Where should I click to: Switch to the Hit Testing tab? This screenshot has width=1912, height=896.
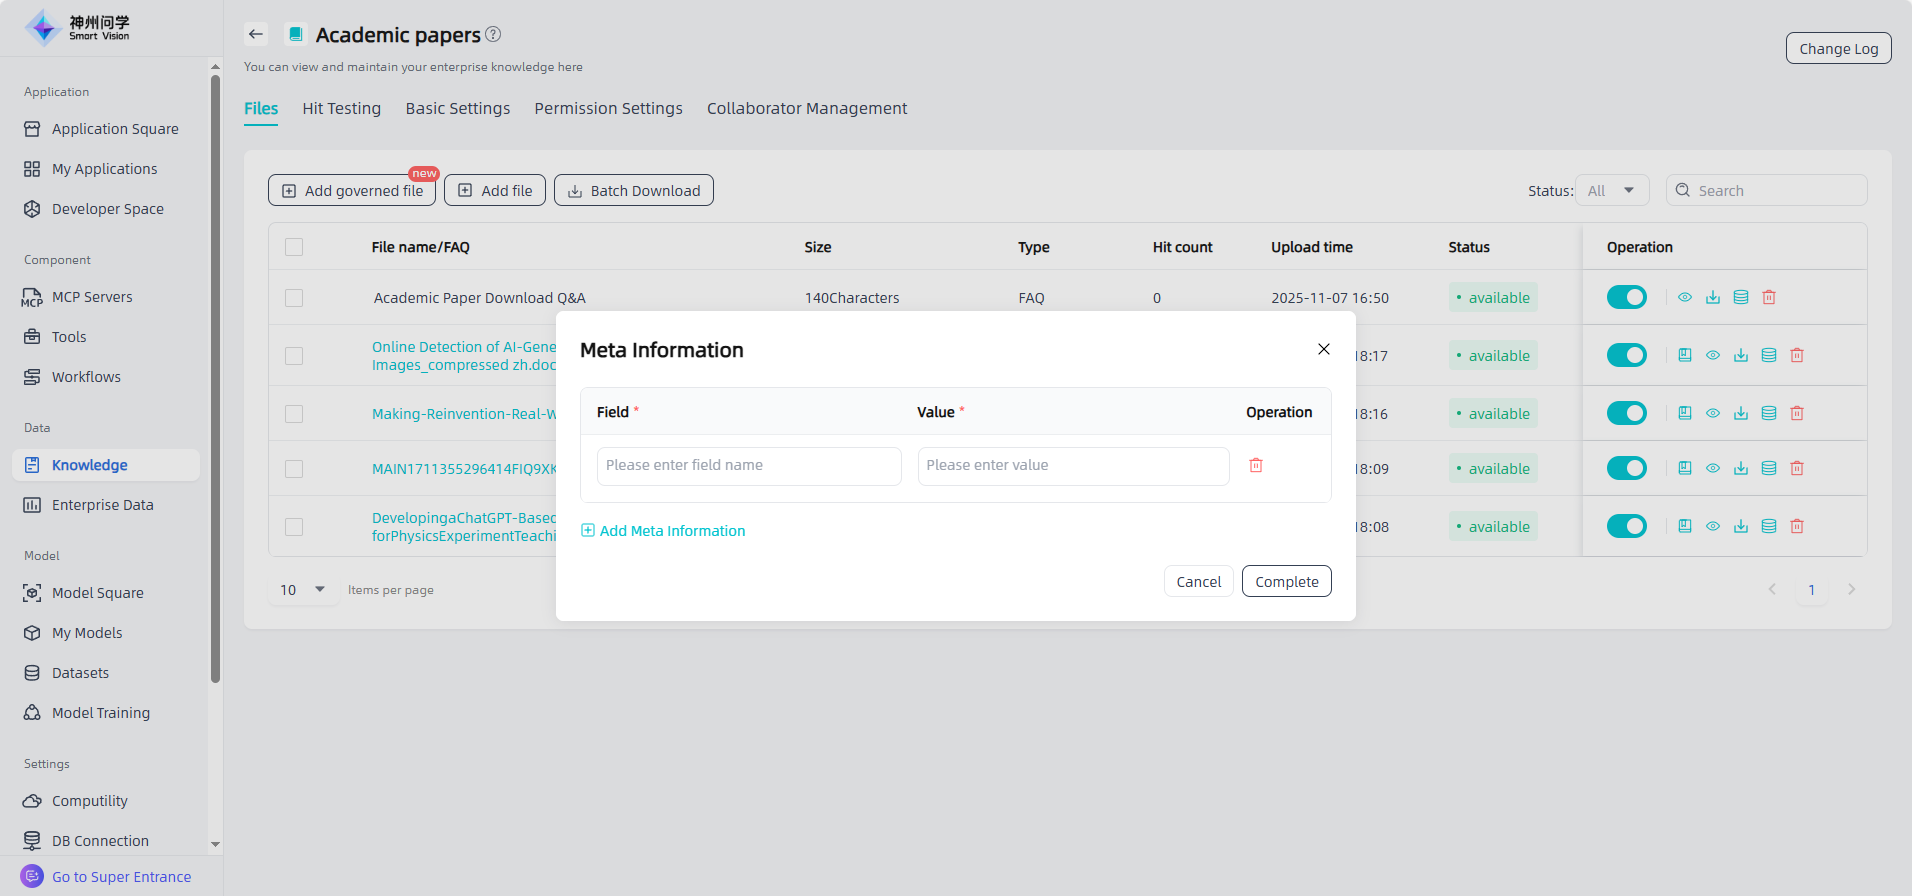point(341,108)
